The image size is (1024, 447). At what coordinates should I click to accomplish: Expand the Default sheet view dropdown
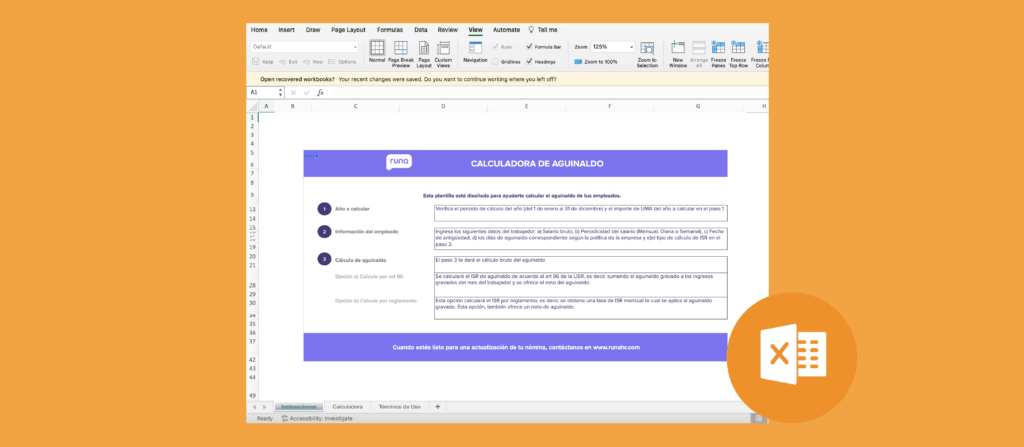(355, 47)
